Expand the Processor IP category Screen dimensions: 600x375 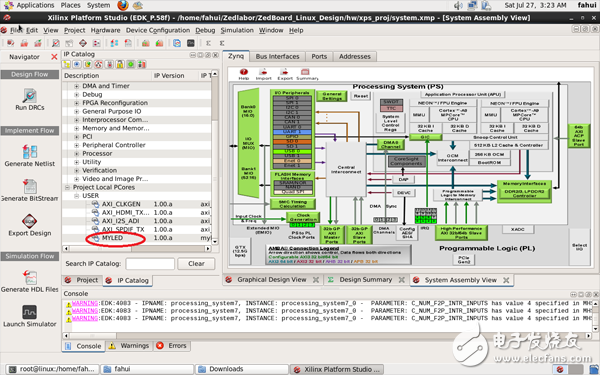tap(77, 153)
